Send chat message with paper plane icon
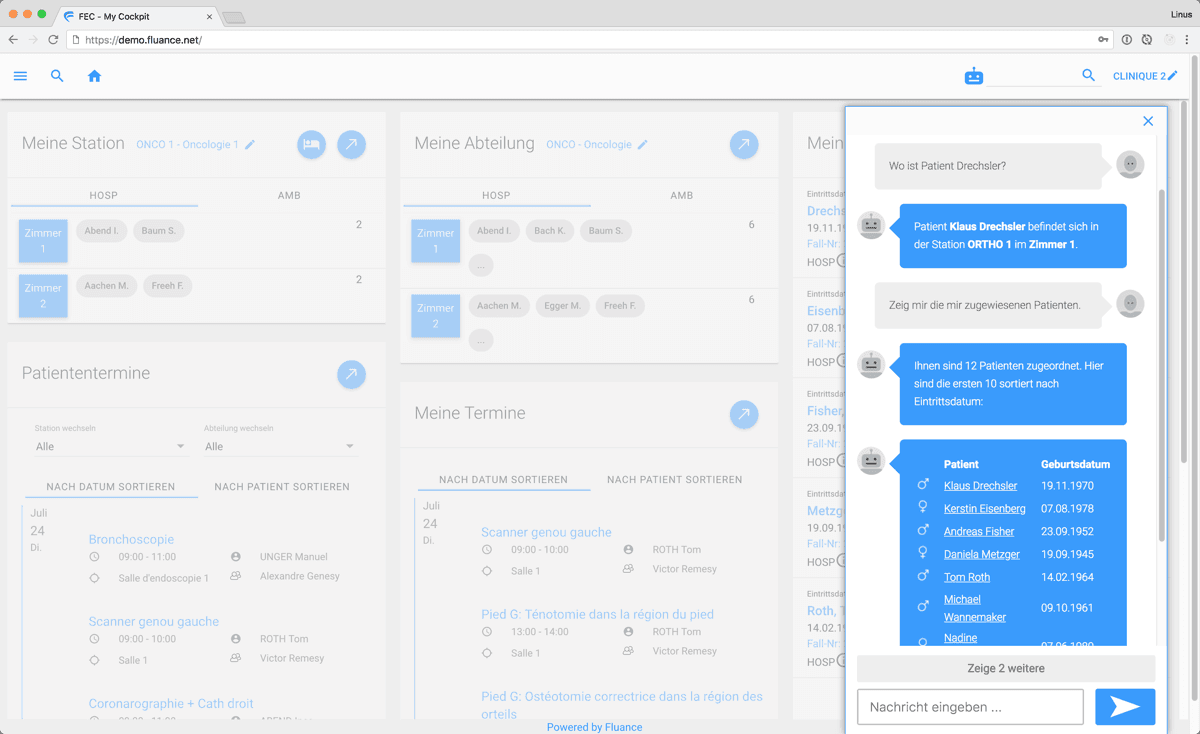This screenshot has height=734, width=1200. 1125,707
